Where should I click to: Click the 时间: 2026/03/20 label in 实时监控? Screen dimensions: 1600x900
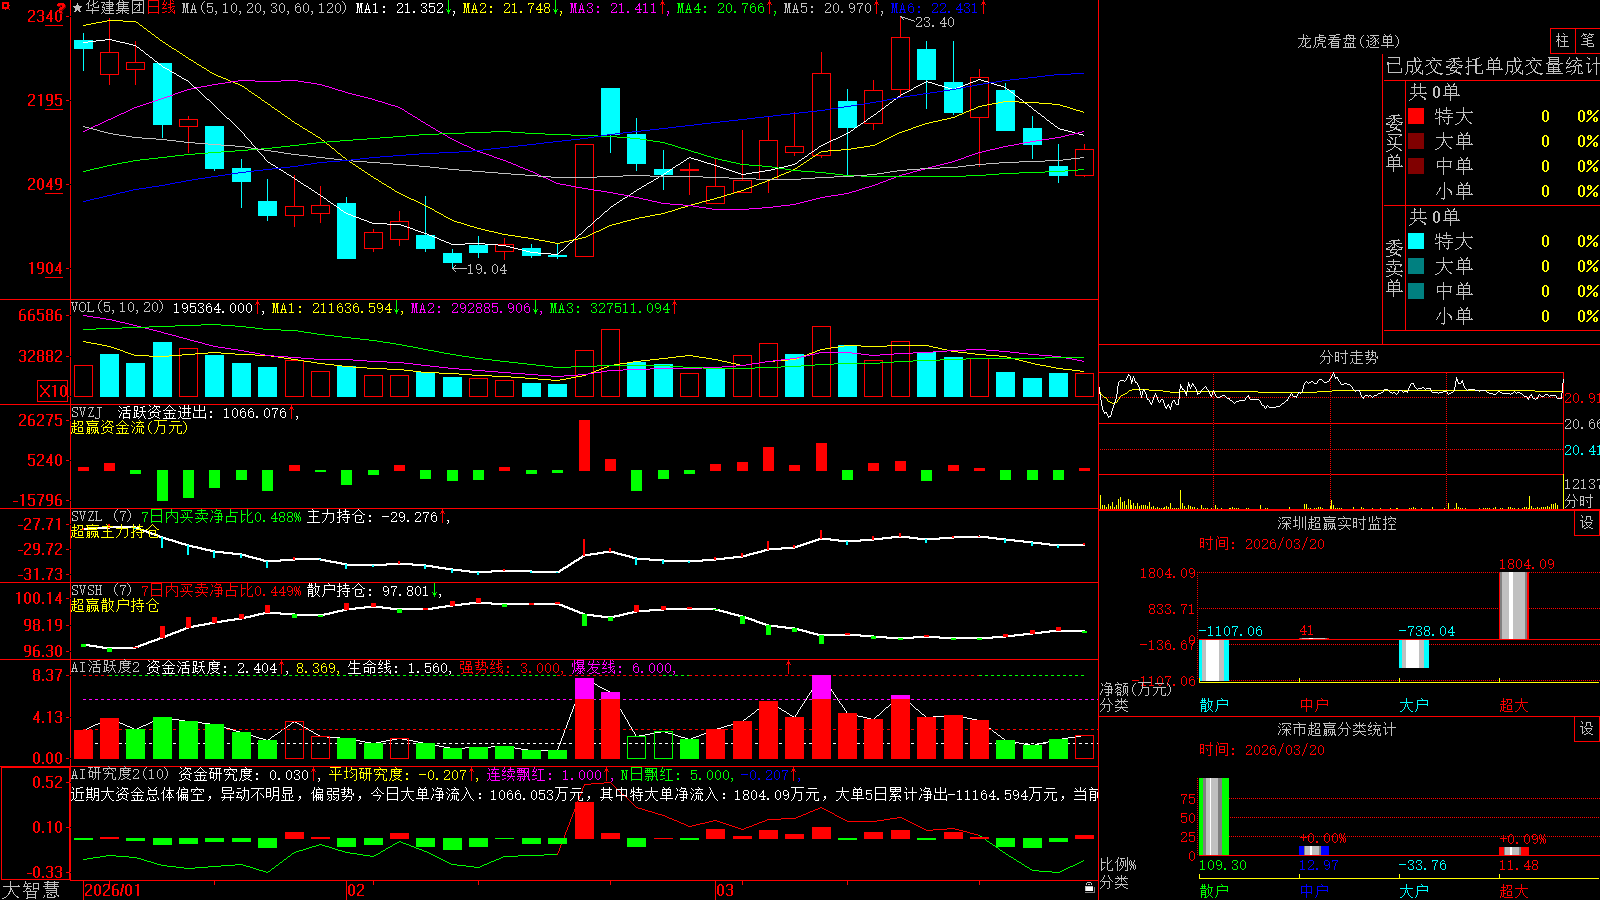pos(1262,544)
